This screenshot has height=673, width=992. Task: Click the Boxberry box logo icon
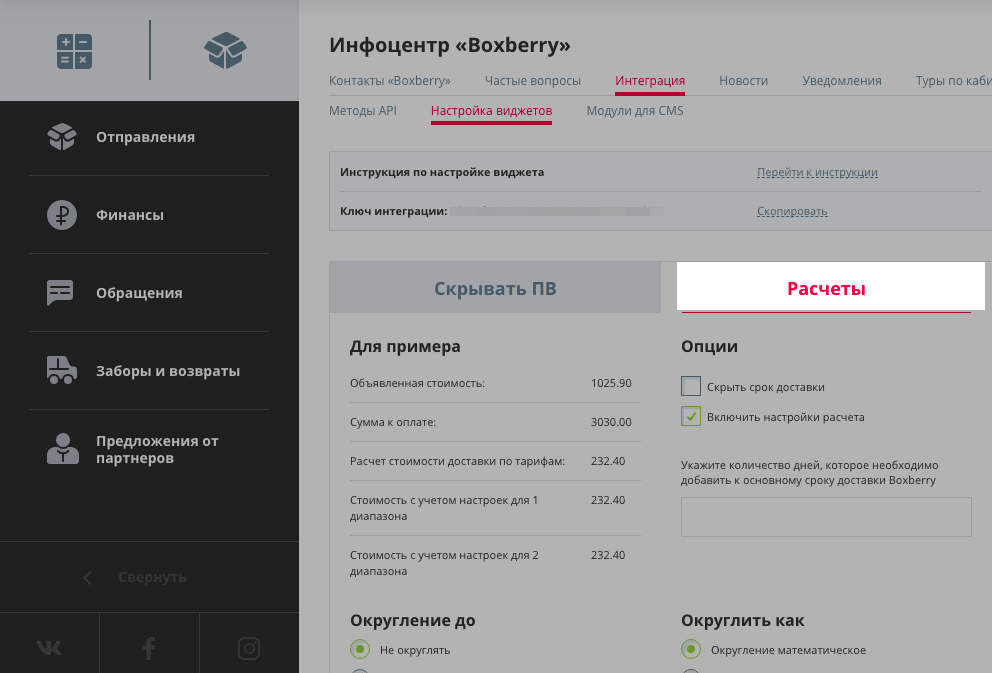click(x=225, y=51)
